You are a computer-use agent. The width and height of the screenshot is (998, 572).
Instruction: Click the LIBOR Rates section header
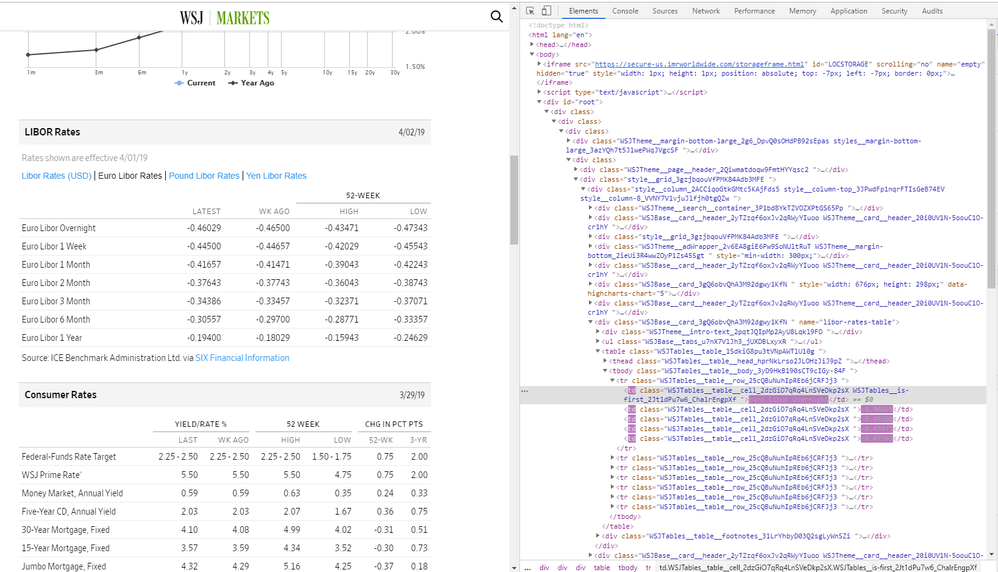coord(225,132)
